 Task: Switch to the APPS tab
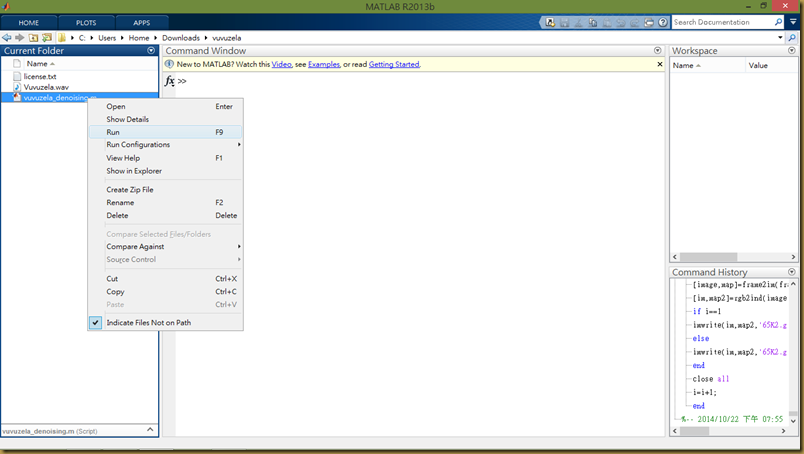(142, 23)
